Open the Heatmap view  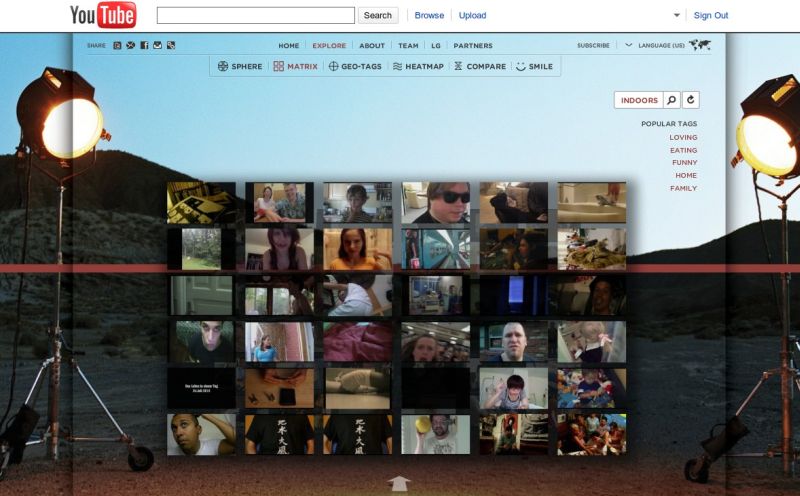(419, 67)
